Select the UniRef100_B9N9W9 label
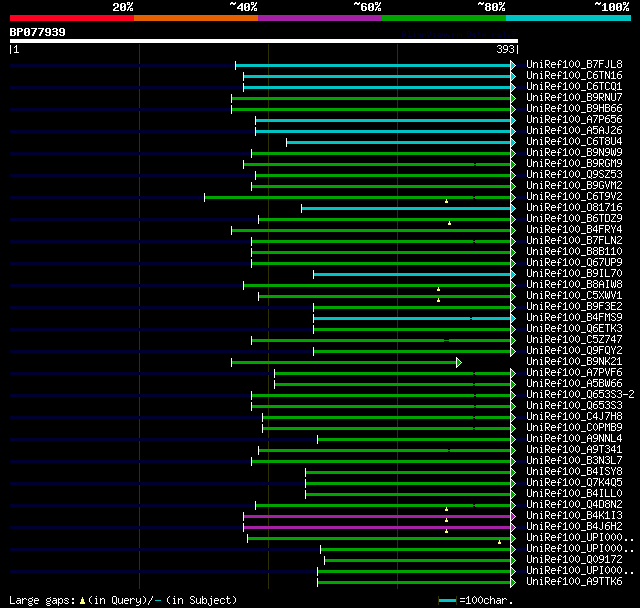This screenshot has width=640, height=608. point(574,153)
